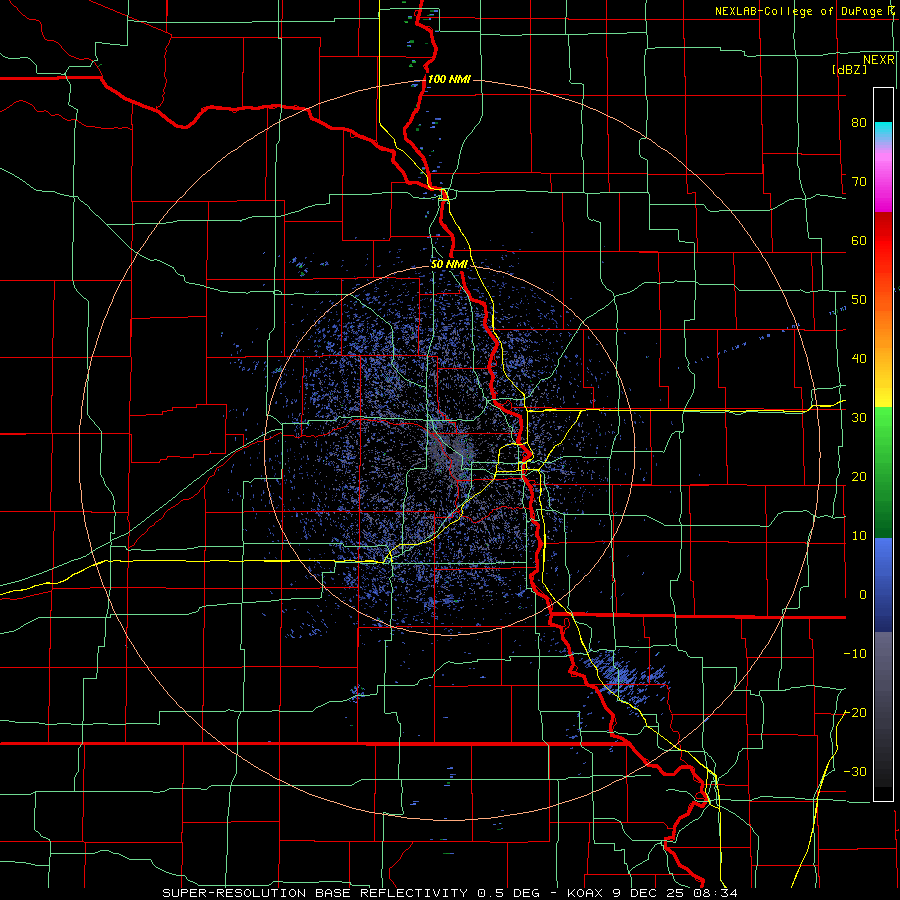The image size is (900, 900).
Task: Click the 60 value on the dBZ scale
Action: (859, 240)
